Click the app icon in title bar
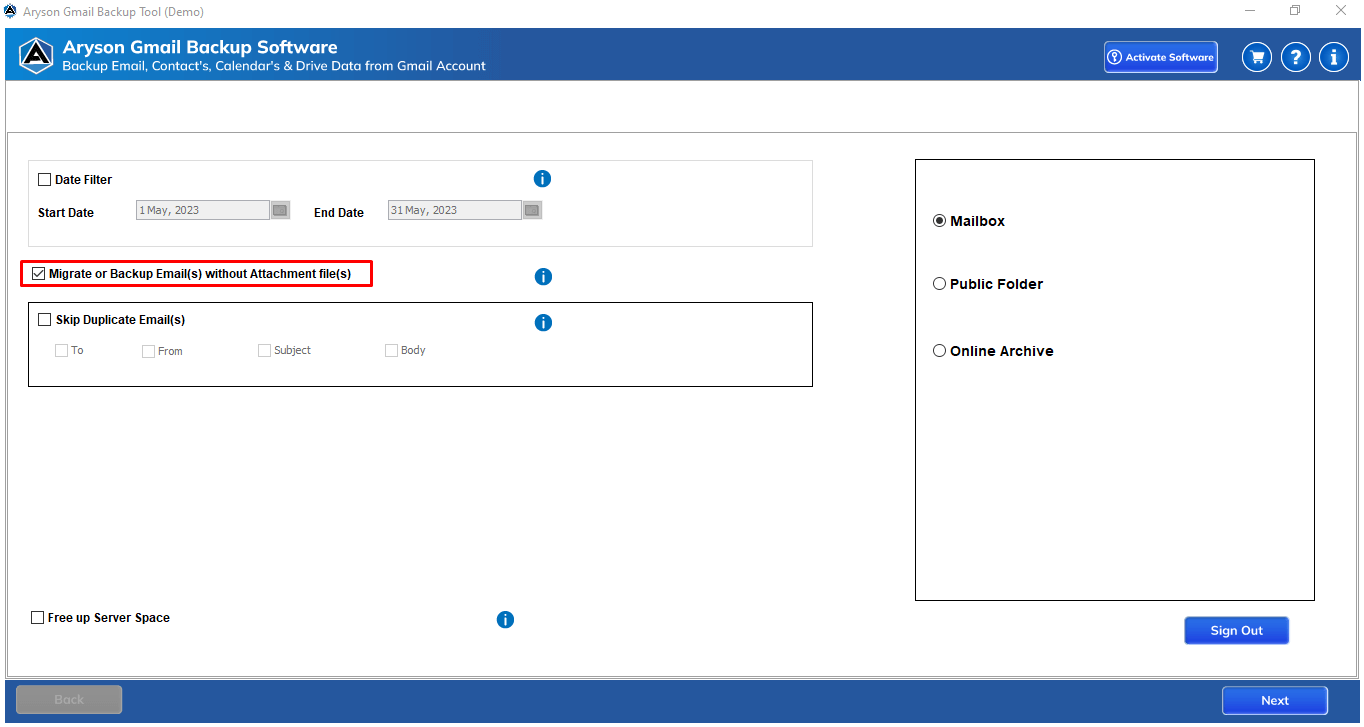This screenshot has height=727, width=1364. (10, 11)
